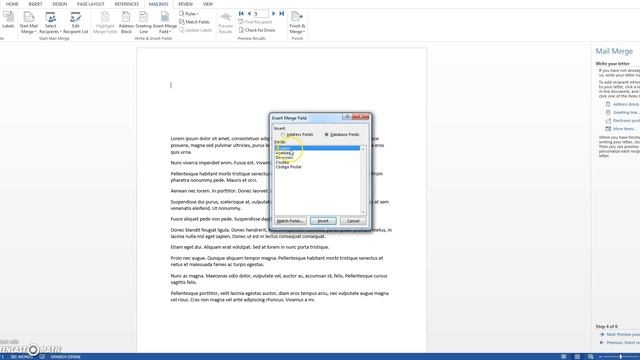Image resolution: width=640 pixels, height=360 pixels.
Task: Open the Select Recipients dropdown
Action: pos(50,22)
